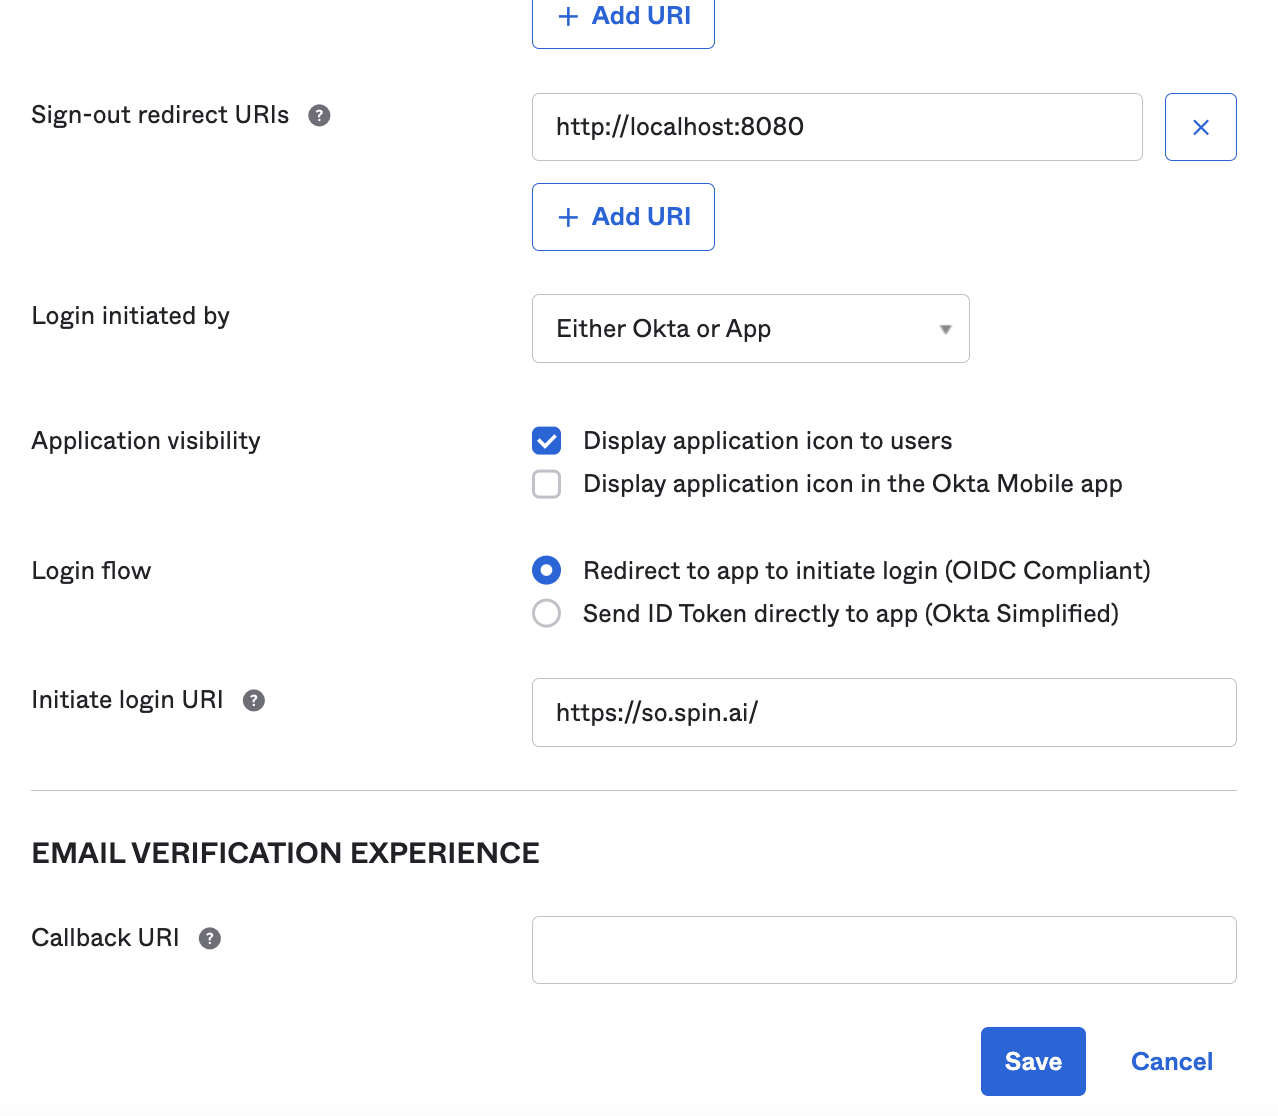Screen dimensions: 1278x1116
Task: Select Redirect to app to initiate login option
Action: pyautogui.click(x=547, y=571)
